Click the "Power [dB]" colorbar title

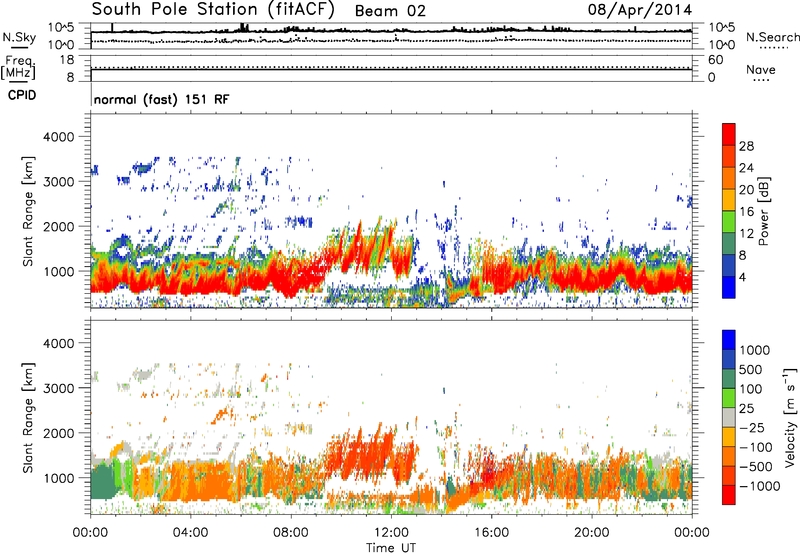(764, 211)
